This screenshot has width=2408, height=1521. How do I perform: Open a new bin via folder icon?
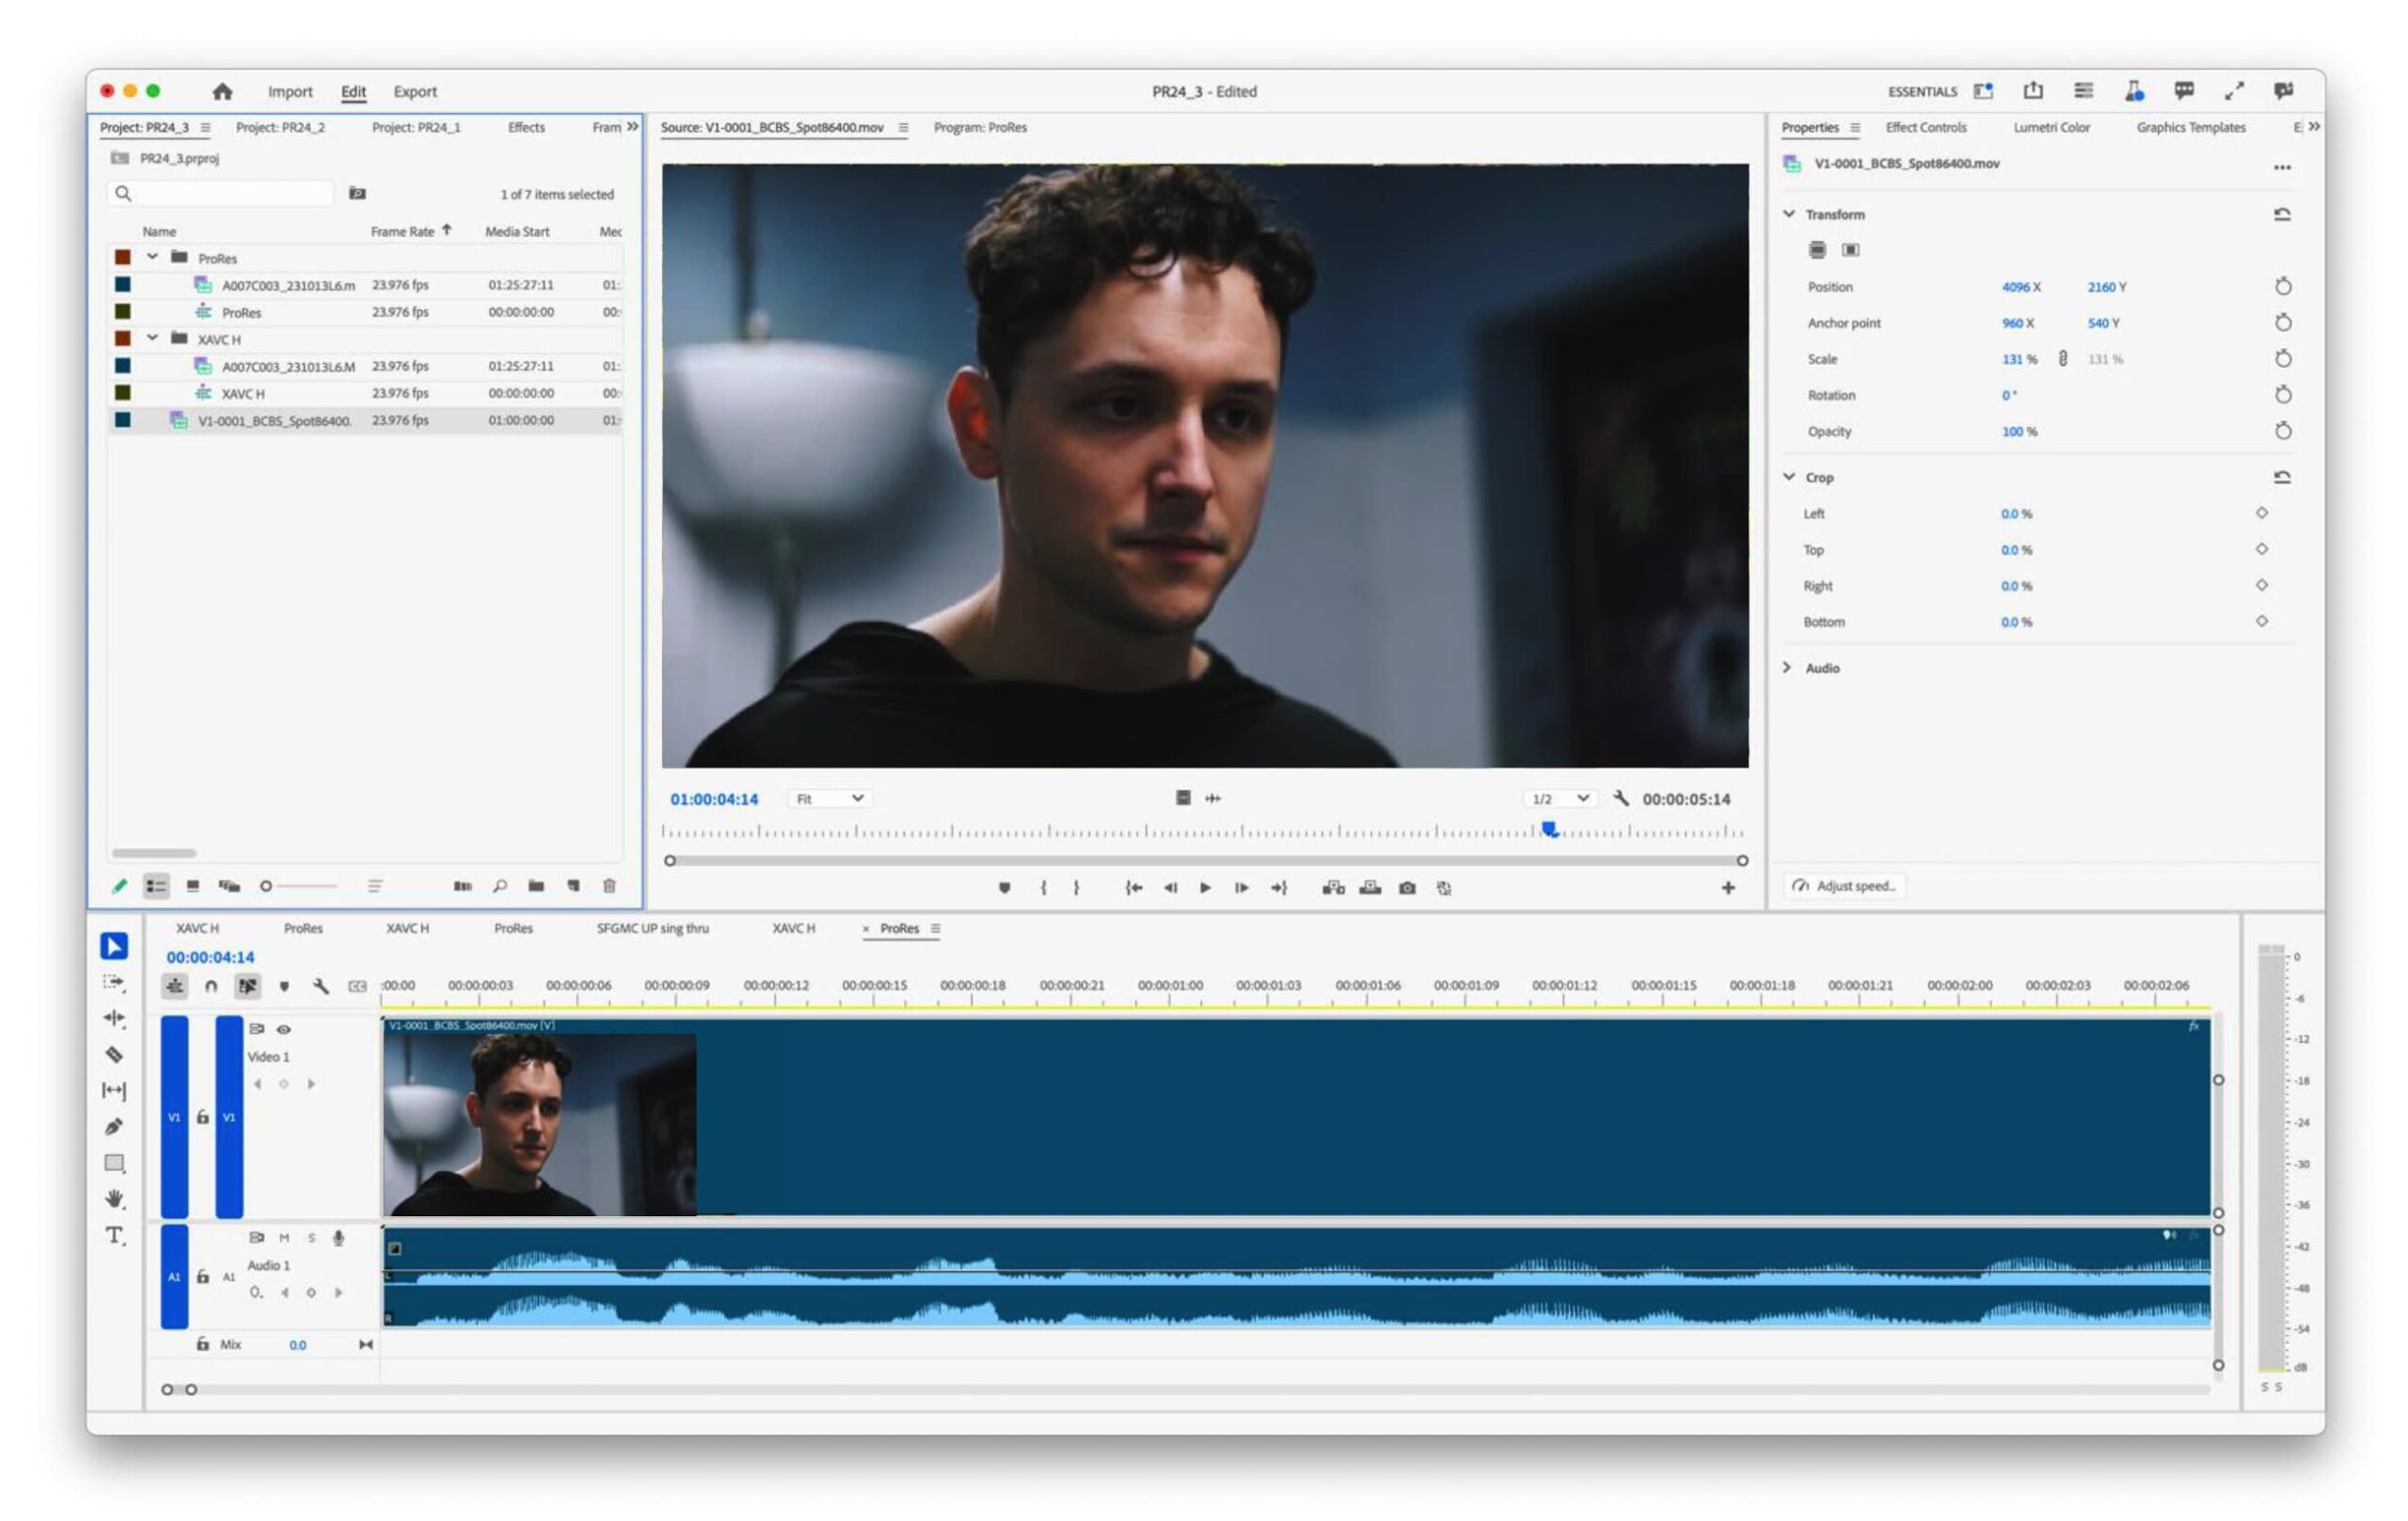tap(536, 886)
